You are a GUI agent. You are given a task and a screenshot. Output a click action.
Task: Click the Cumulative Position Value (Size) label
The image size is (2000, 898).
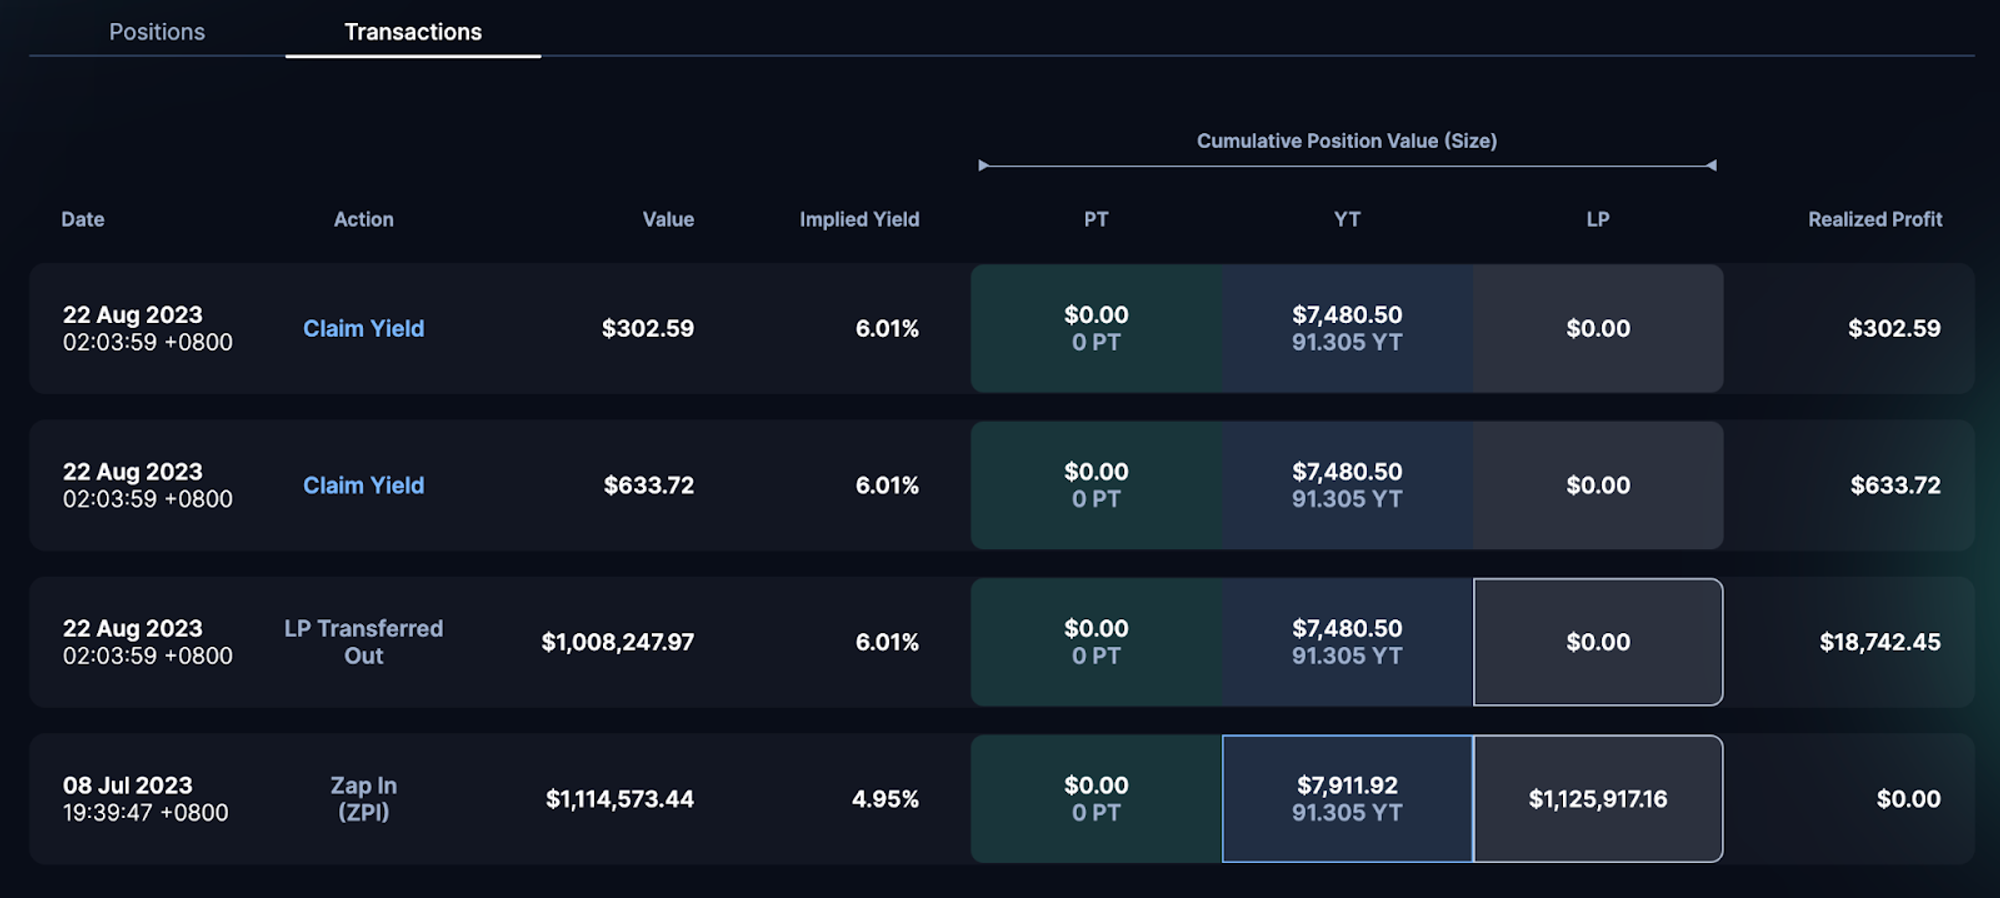(1346, 141)
